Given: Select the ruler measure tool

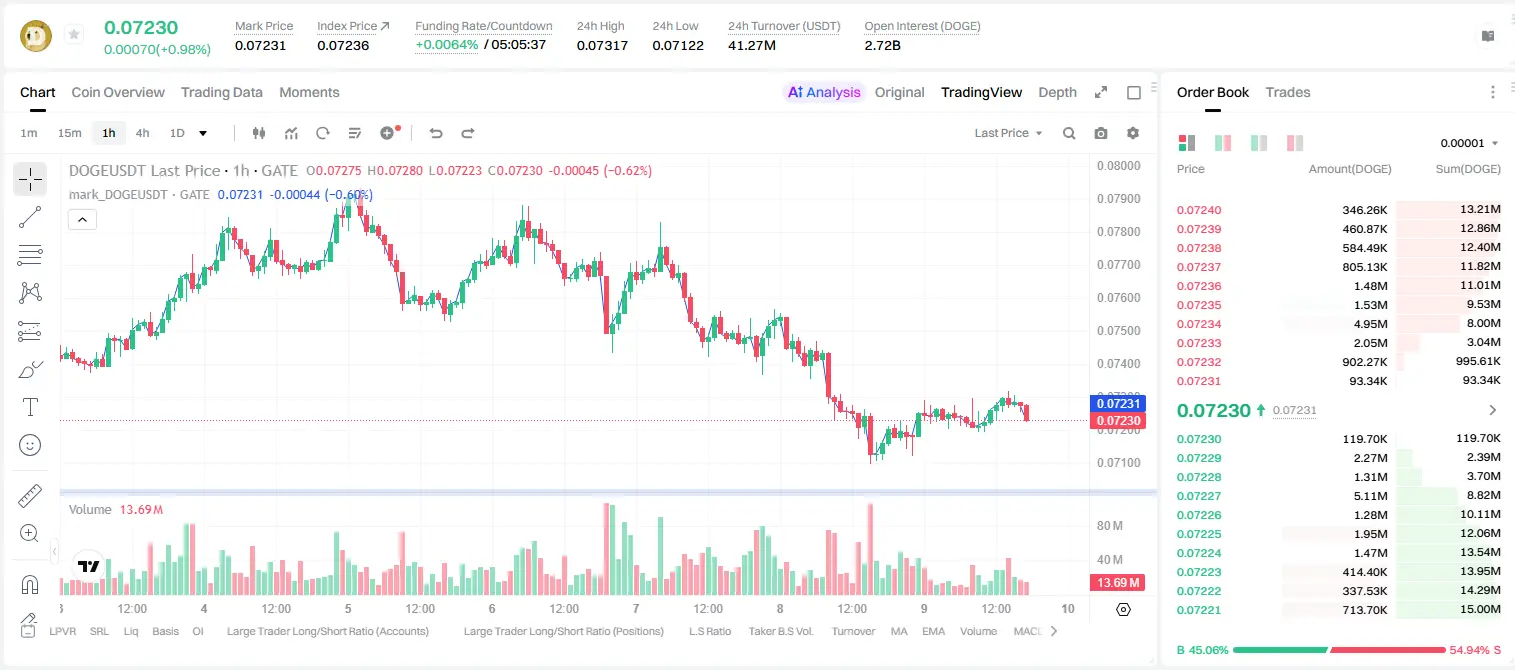Looking at the screenshot, I should pos(30,495).
